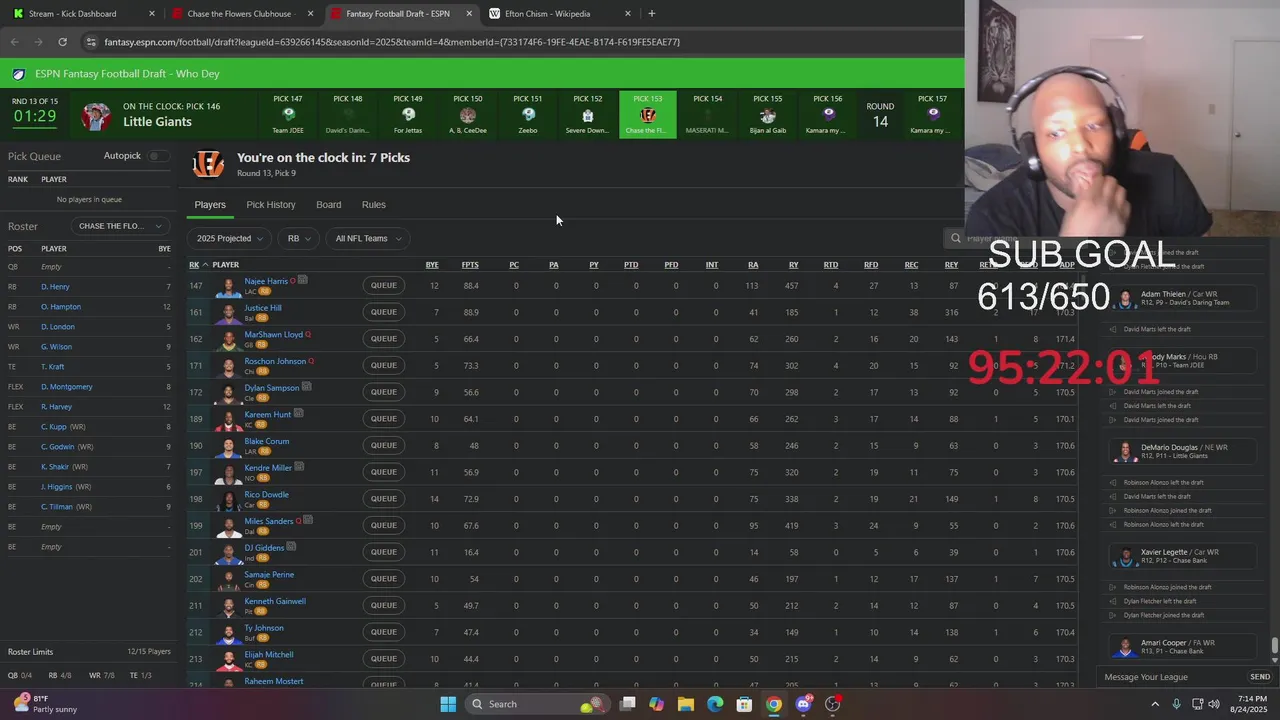
Task: Switch to Stream - Kick Dashboard tab
Action: pos(82,14)
